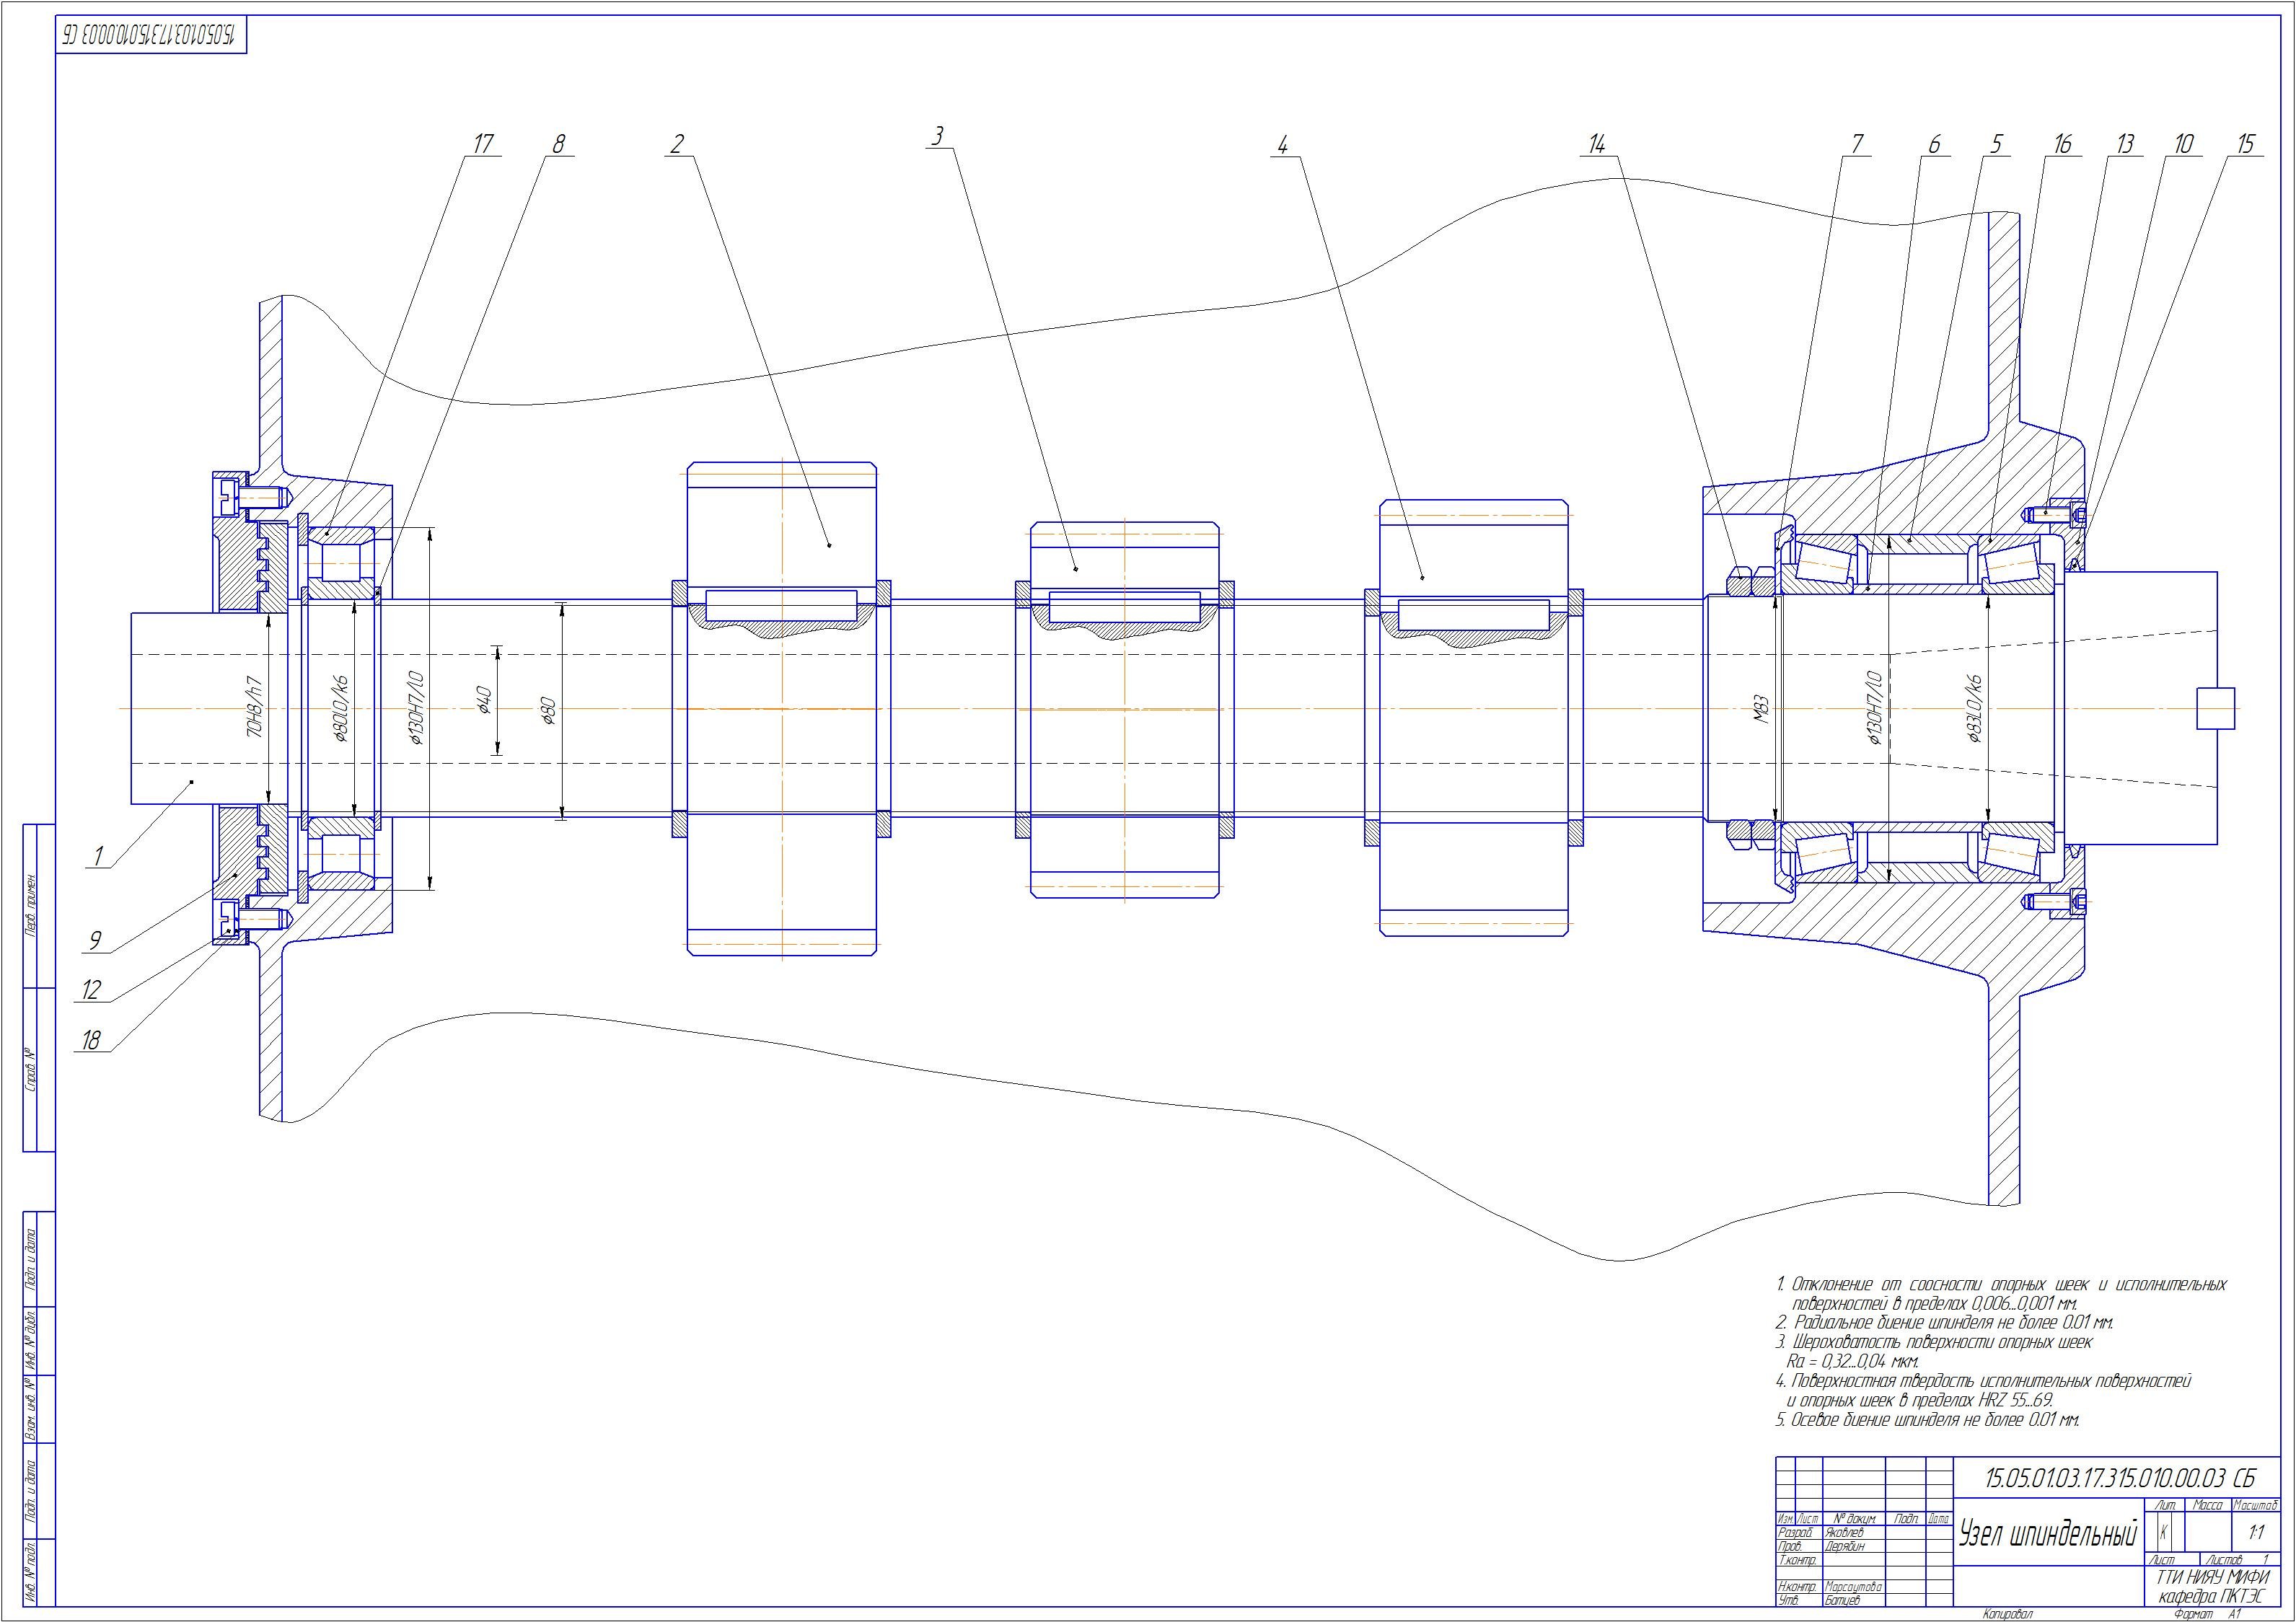Click the part callout number 14
Screen dimensions: 2296x1622
coord(1596,144)
